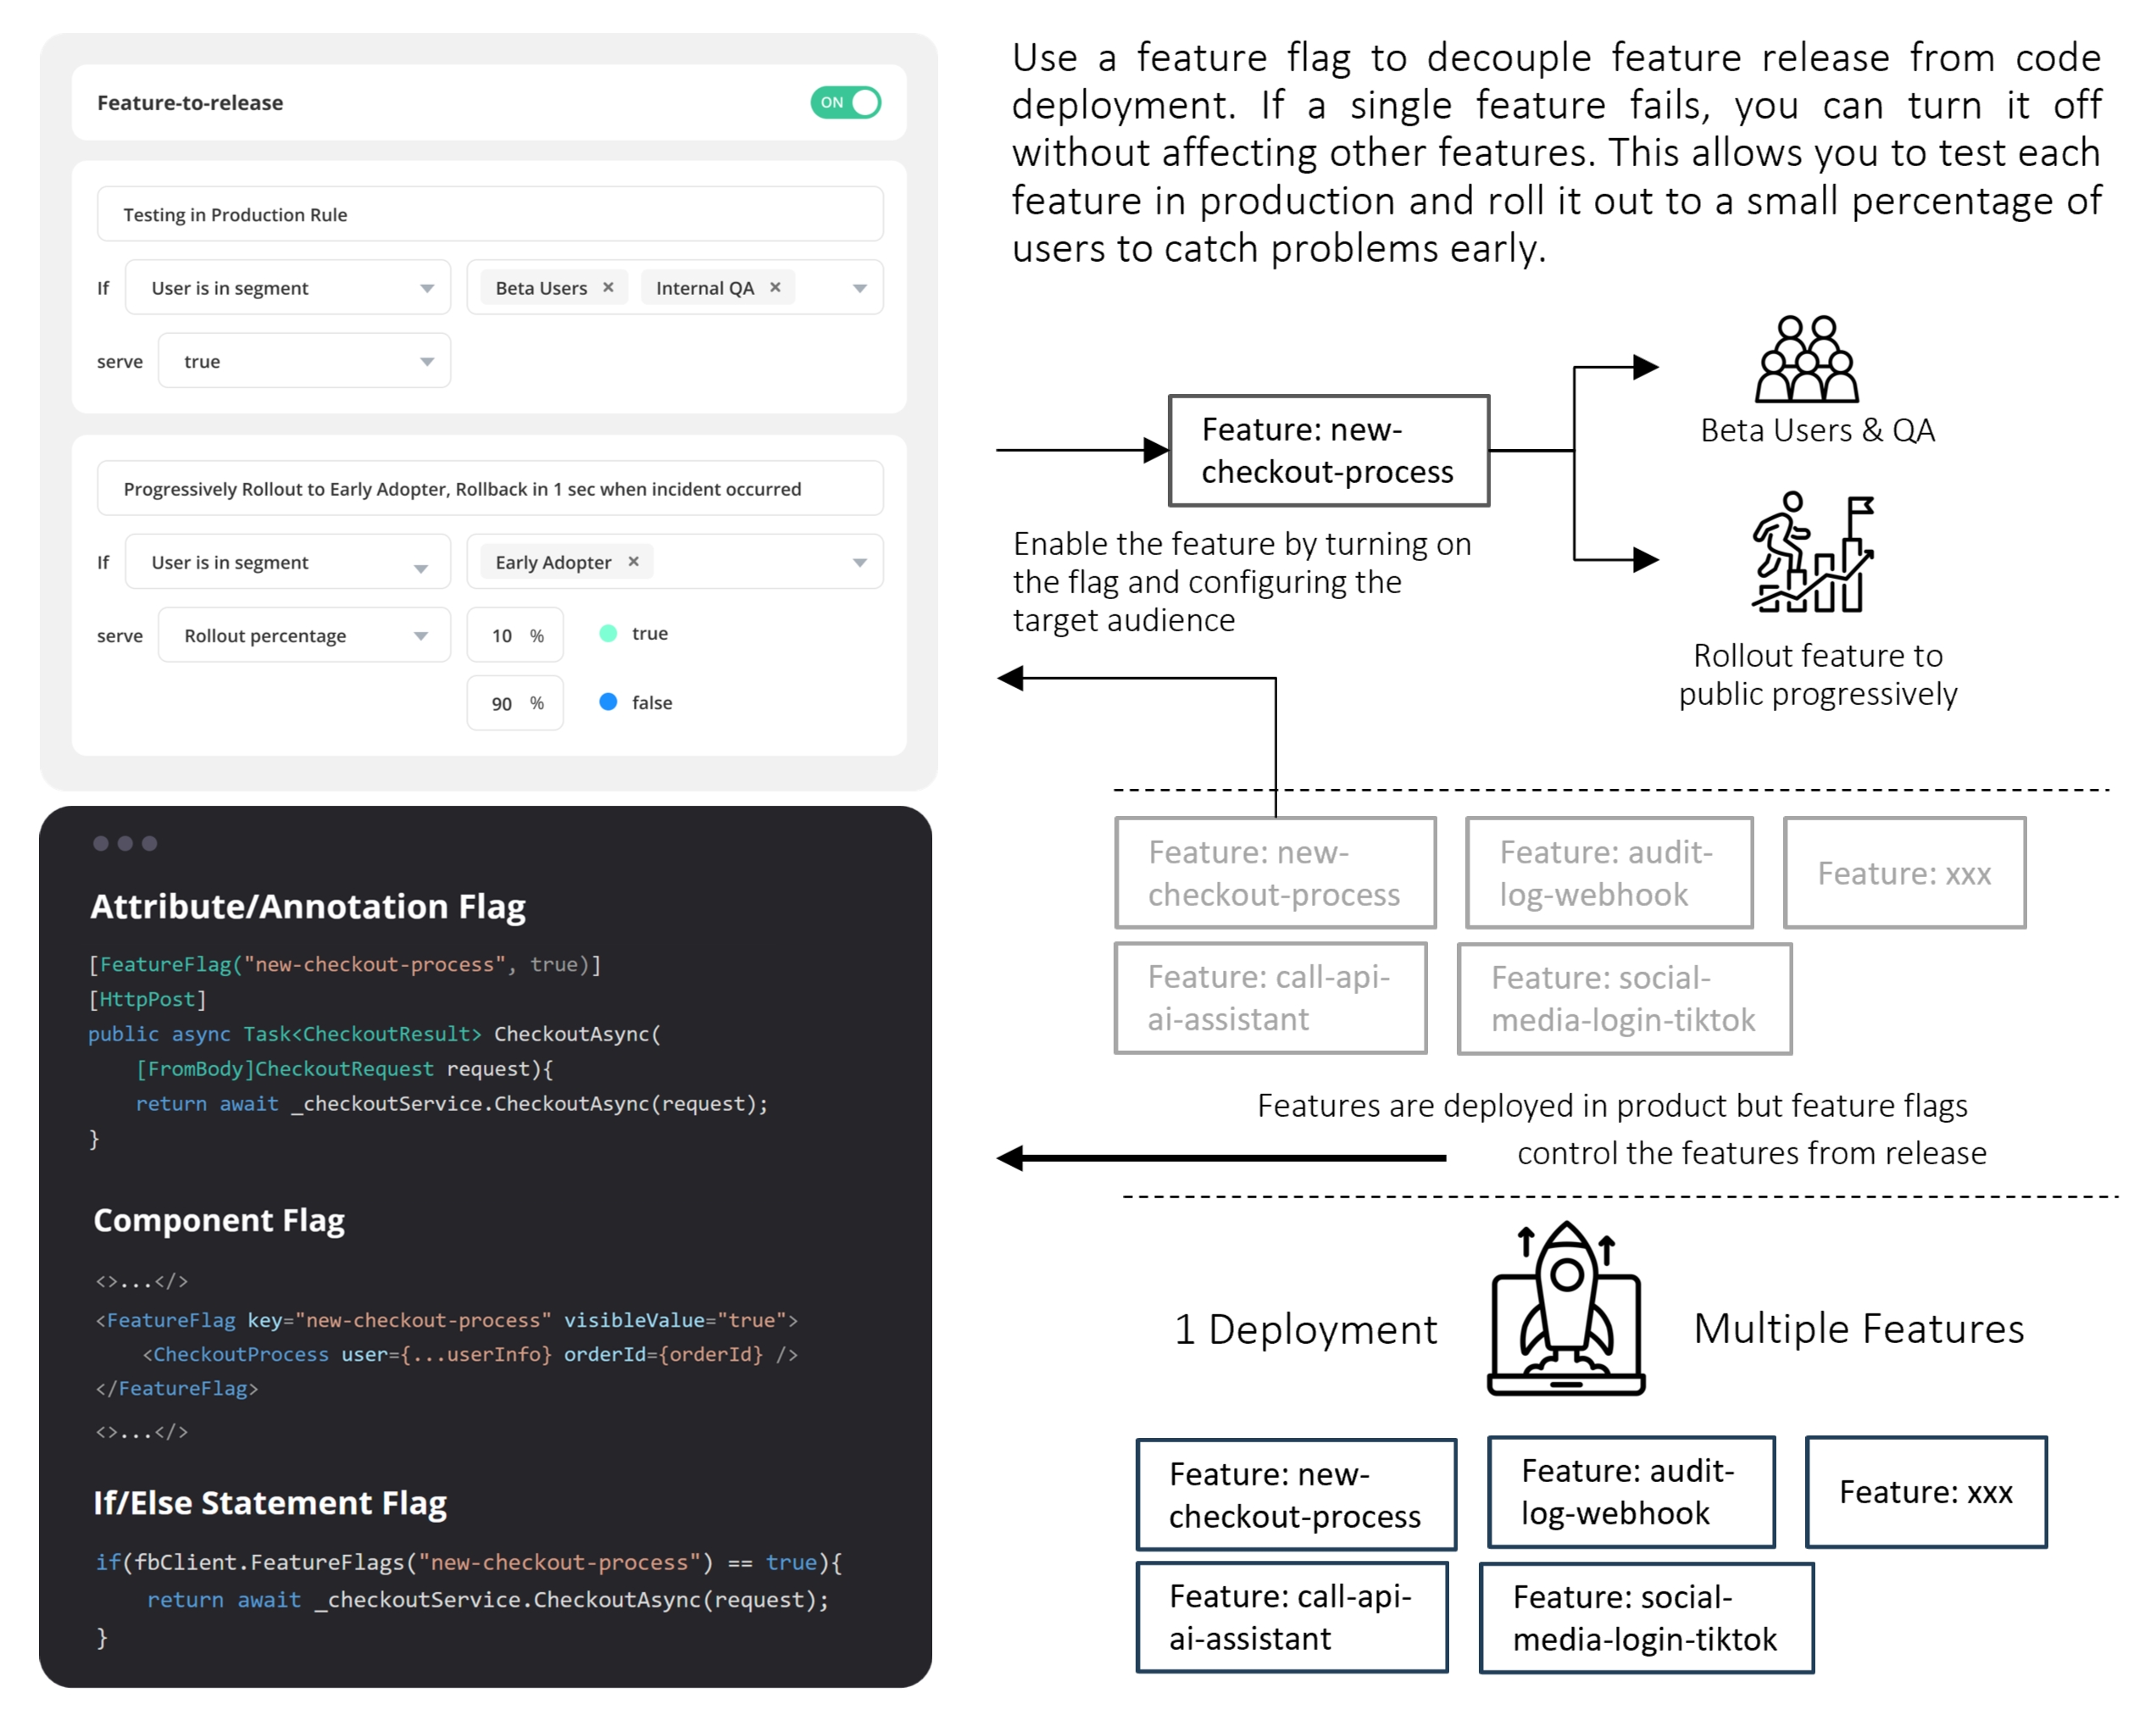
Task: Click the Multiple Features label
Action: [x=1859, y=1328]
